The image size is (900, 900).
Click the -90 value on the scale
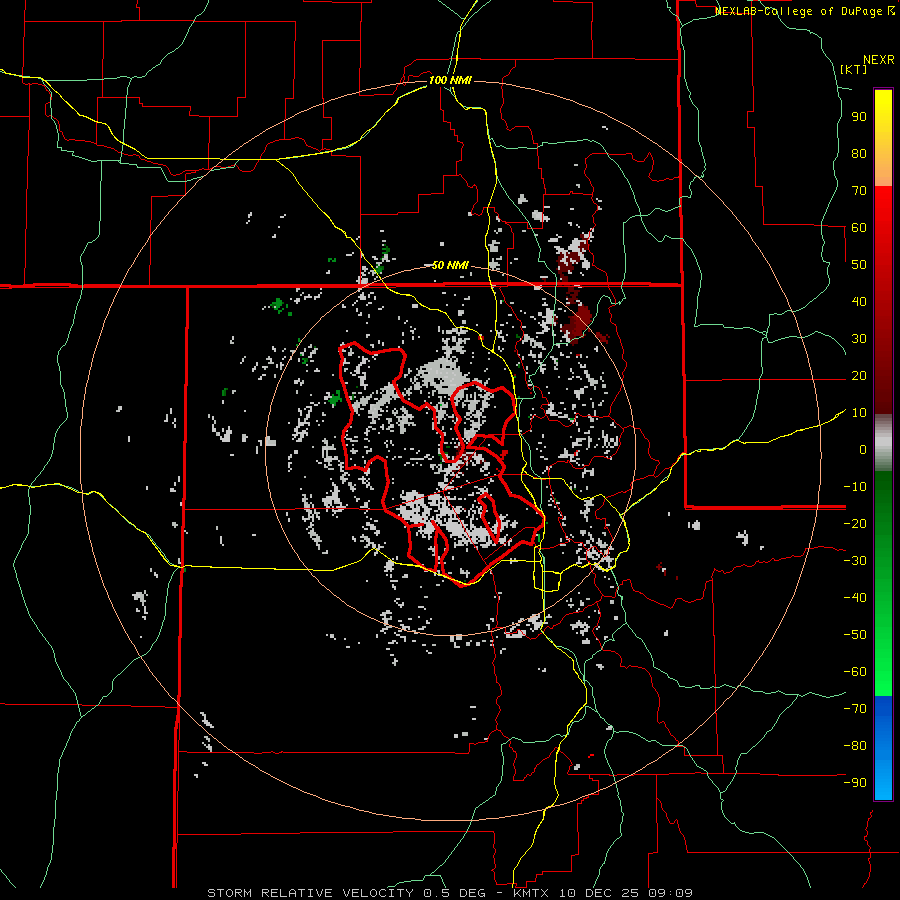point(853,782)
